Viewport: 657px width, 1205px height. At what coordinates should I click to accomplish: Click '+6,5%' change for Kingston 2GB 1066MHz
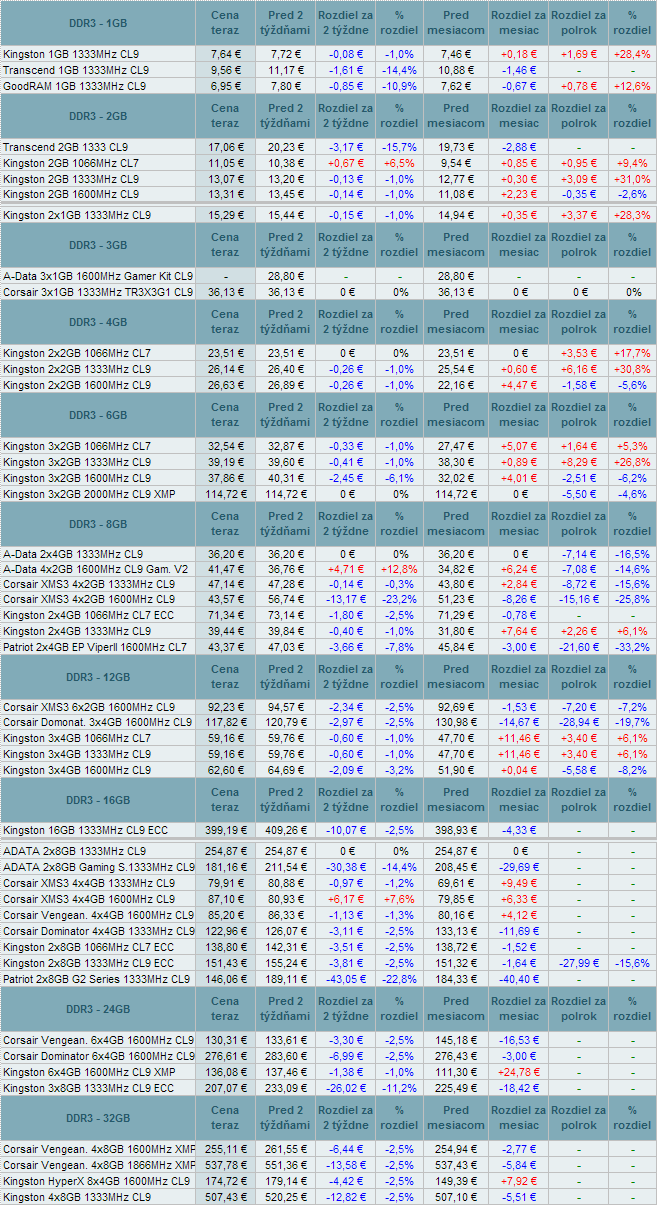(399, 162)
